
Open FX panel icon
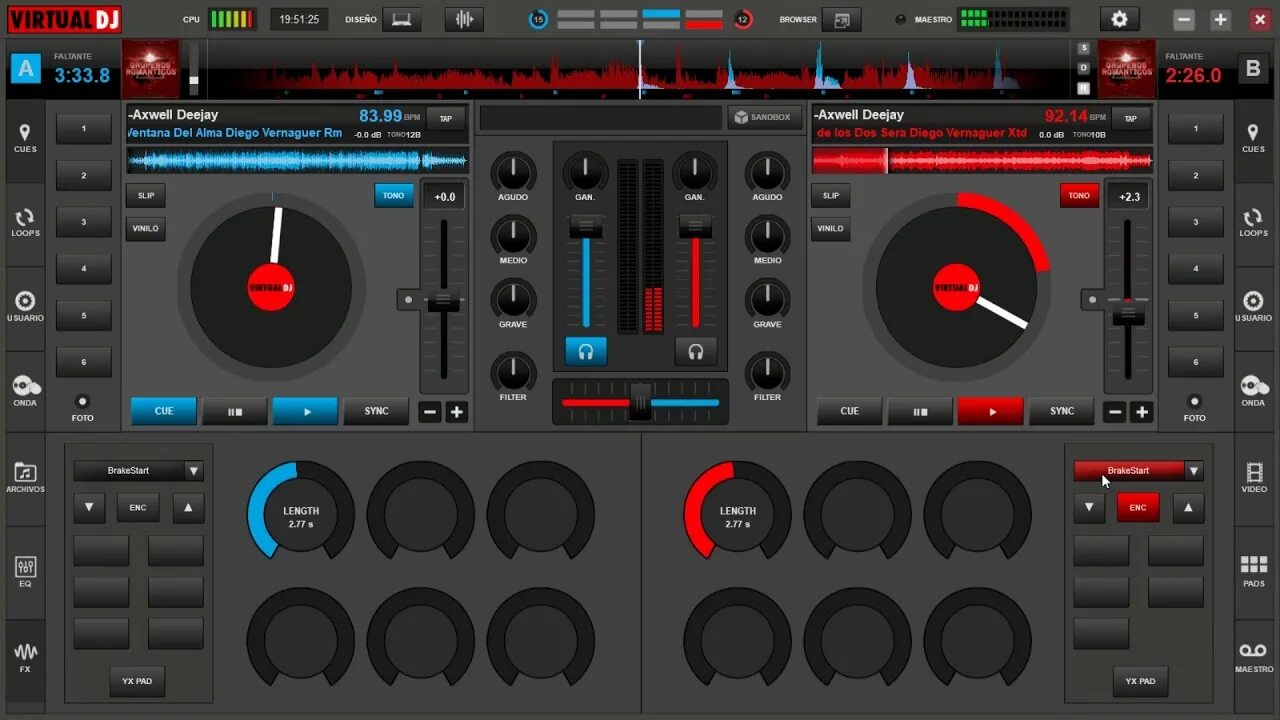point(25,656)
